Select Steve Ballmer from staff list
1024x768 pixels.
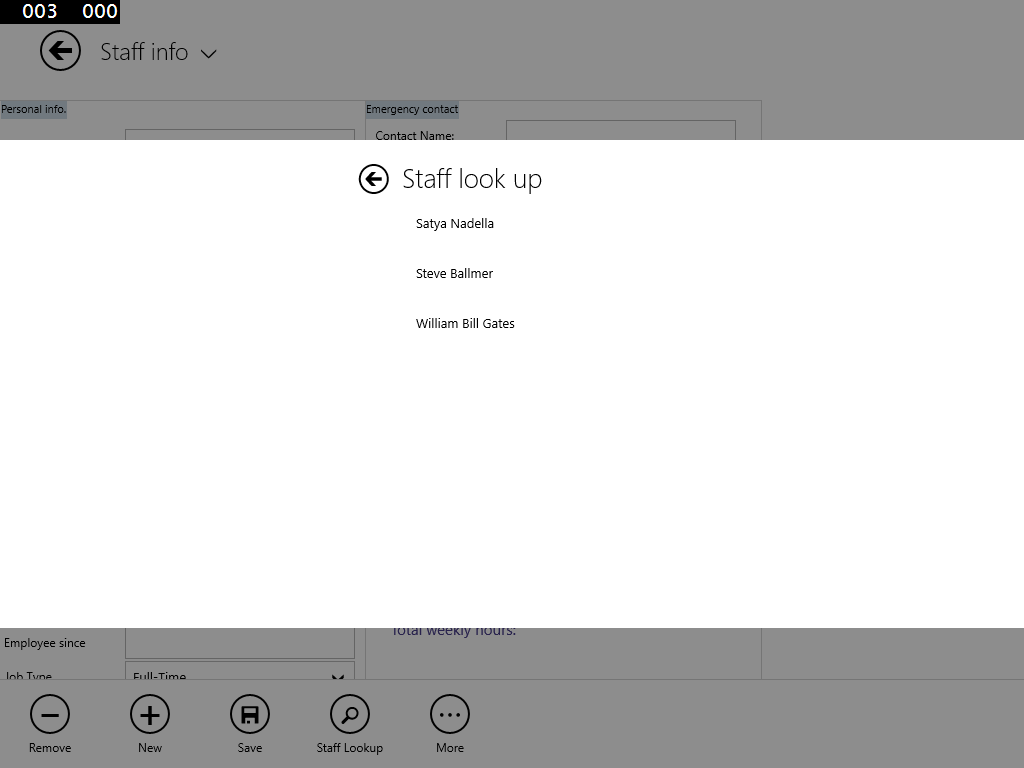(x=454, y=274)
